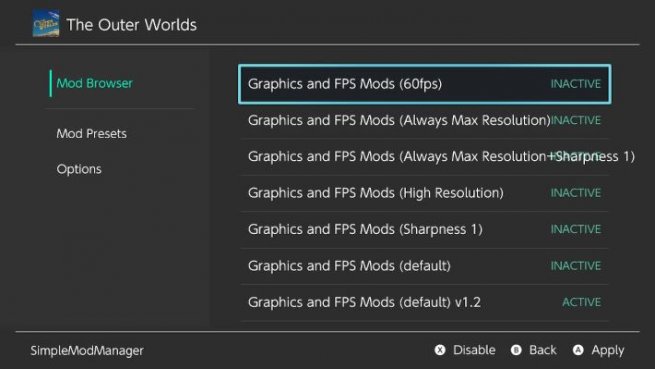This screenshot has height=369, width=655.
Task: Click the Back button label
Action: pyautogui.click(x=543, y=350)
